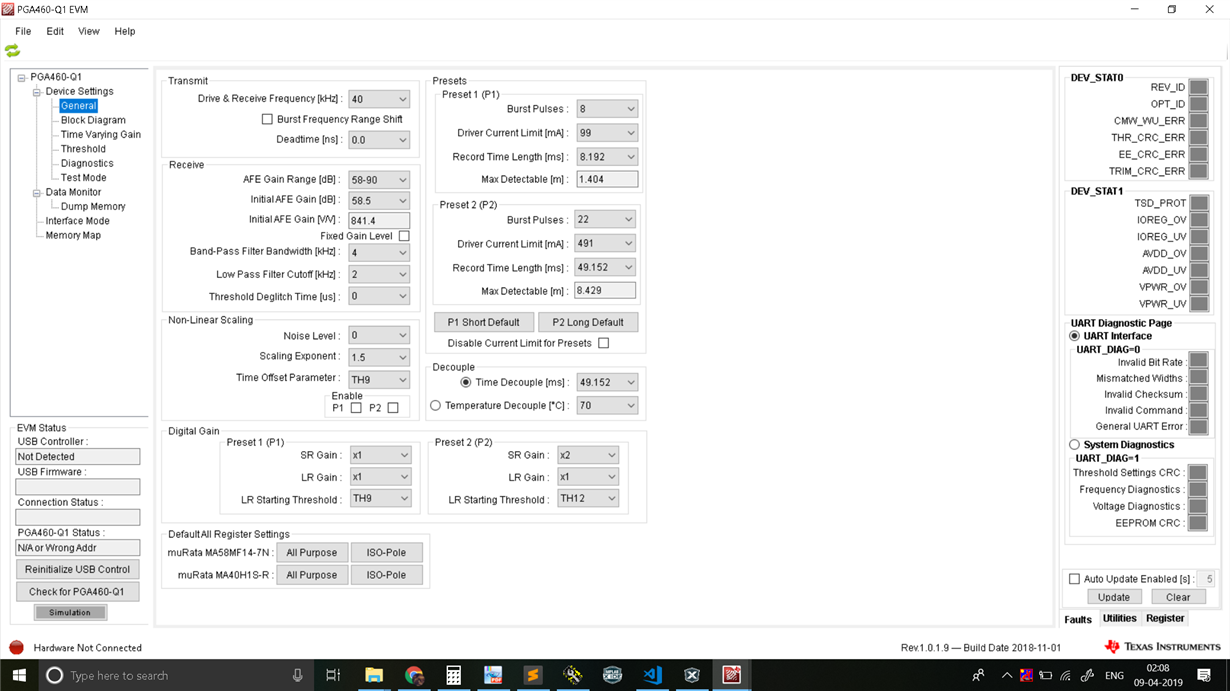
Task: Open the Windows Start menu
Action: 18,675
